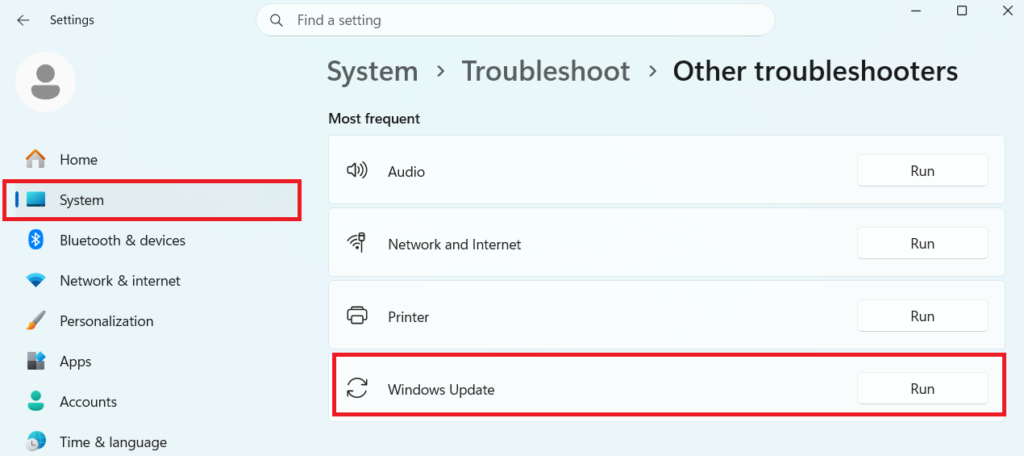Click the Home house icon
Viewport: 1024px width, 456px height.
tap(35, 159)
